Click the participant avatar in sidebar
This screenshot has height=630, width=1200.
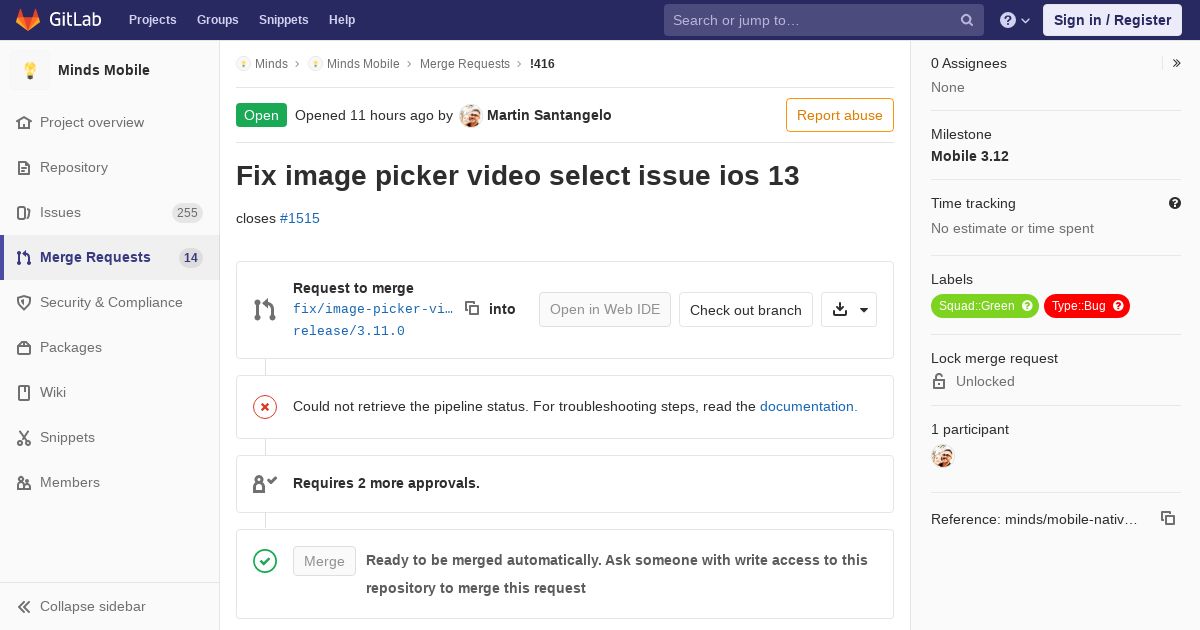942,457
